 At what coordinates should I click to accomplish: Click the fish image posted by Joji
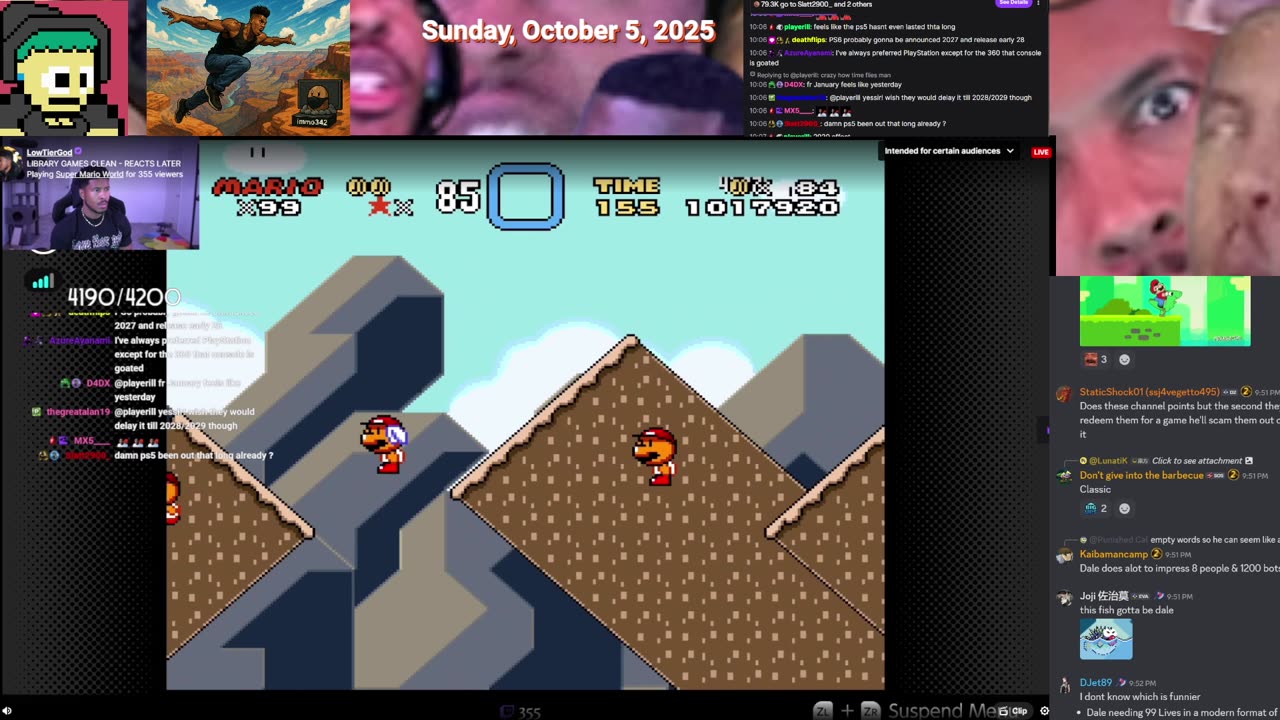coord(1106,639)
